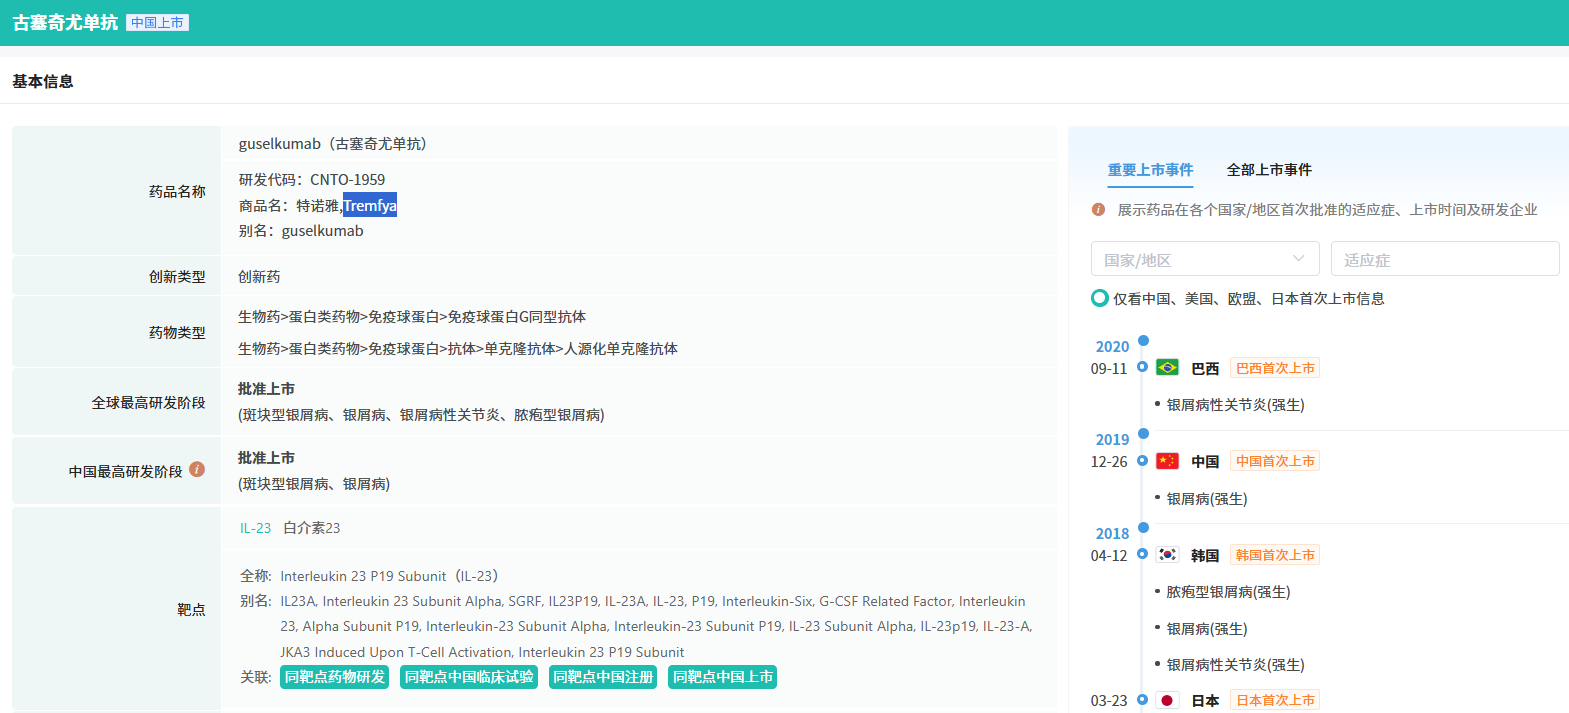Click the China flag icon
Screen dimensions: 1569x713
click(x=1167, y=461)
